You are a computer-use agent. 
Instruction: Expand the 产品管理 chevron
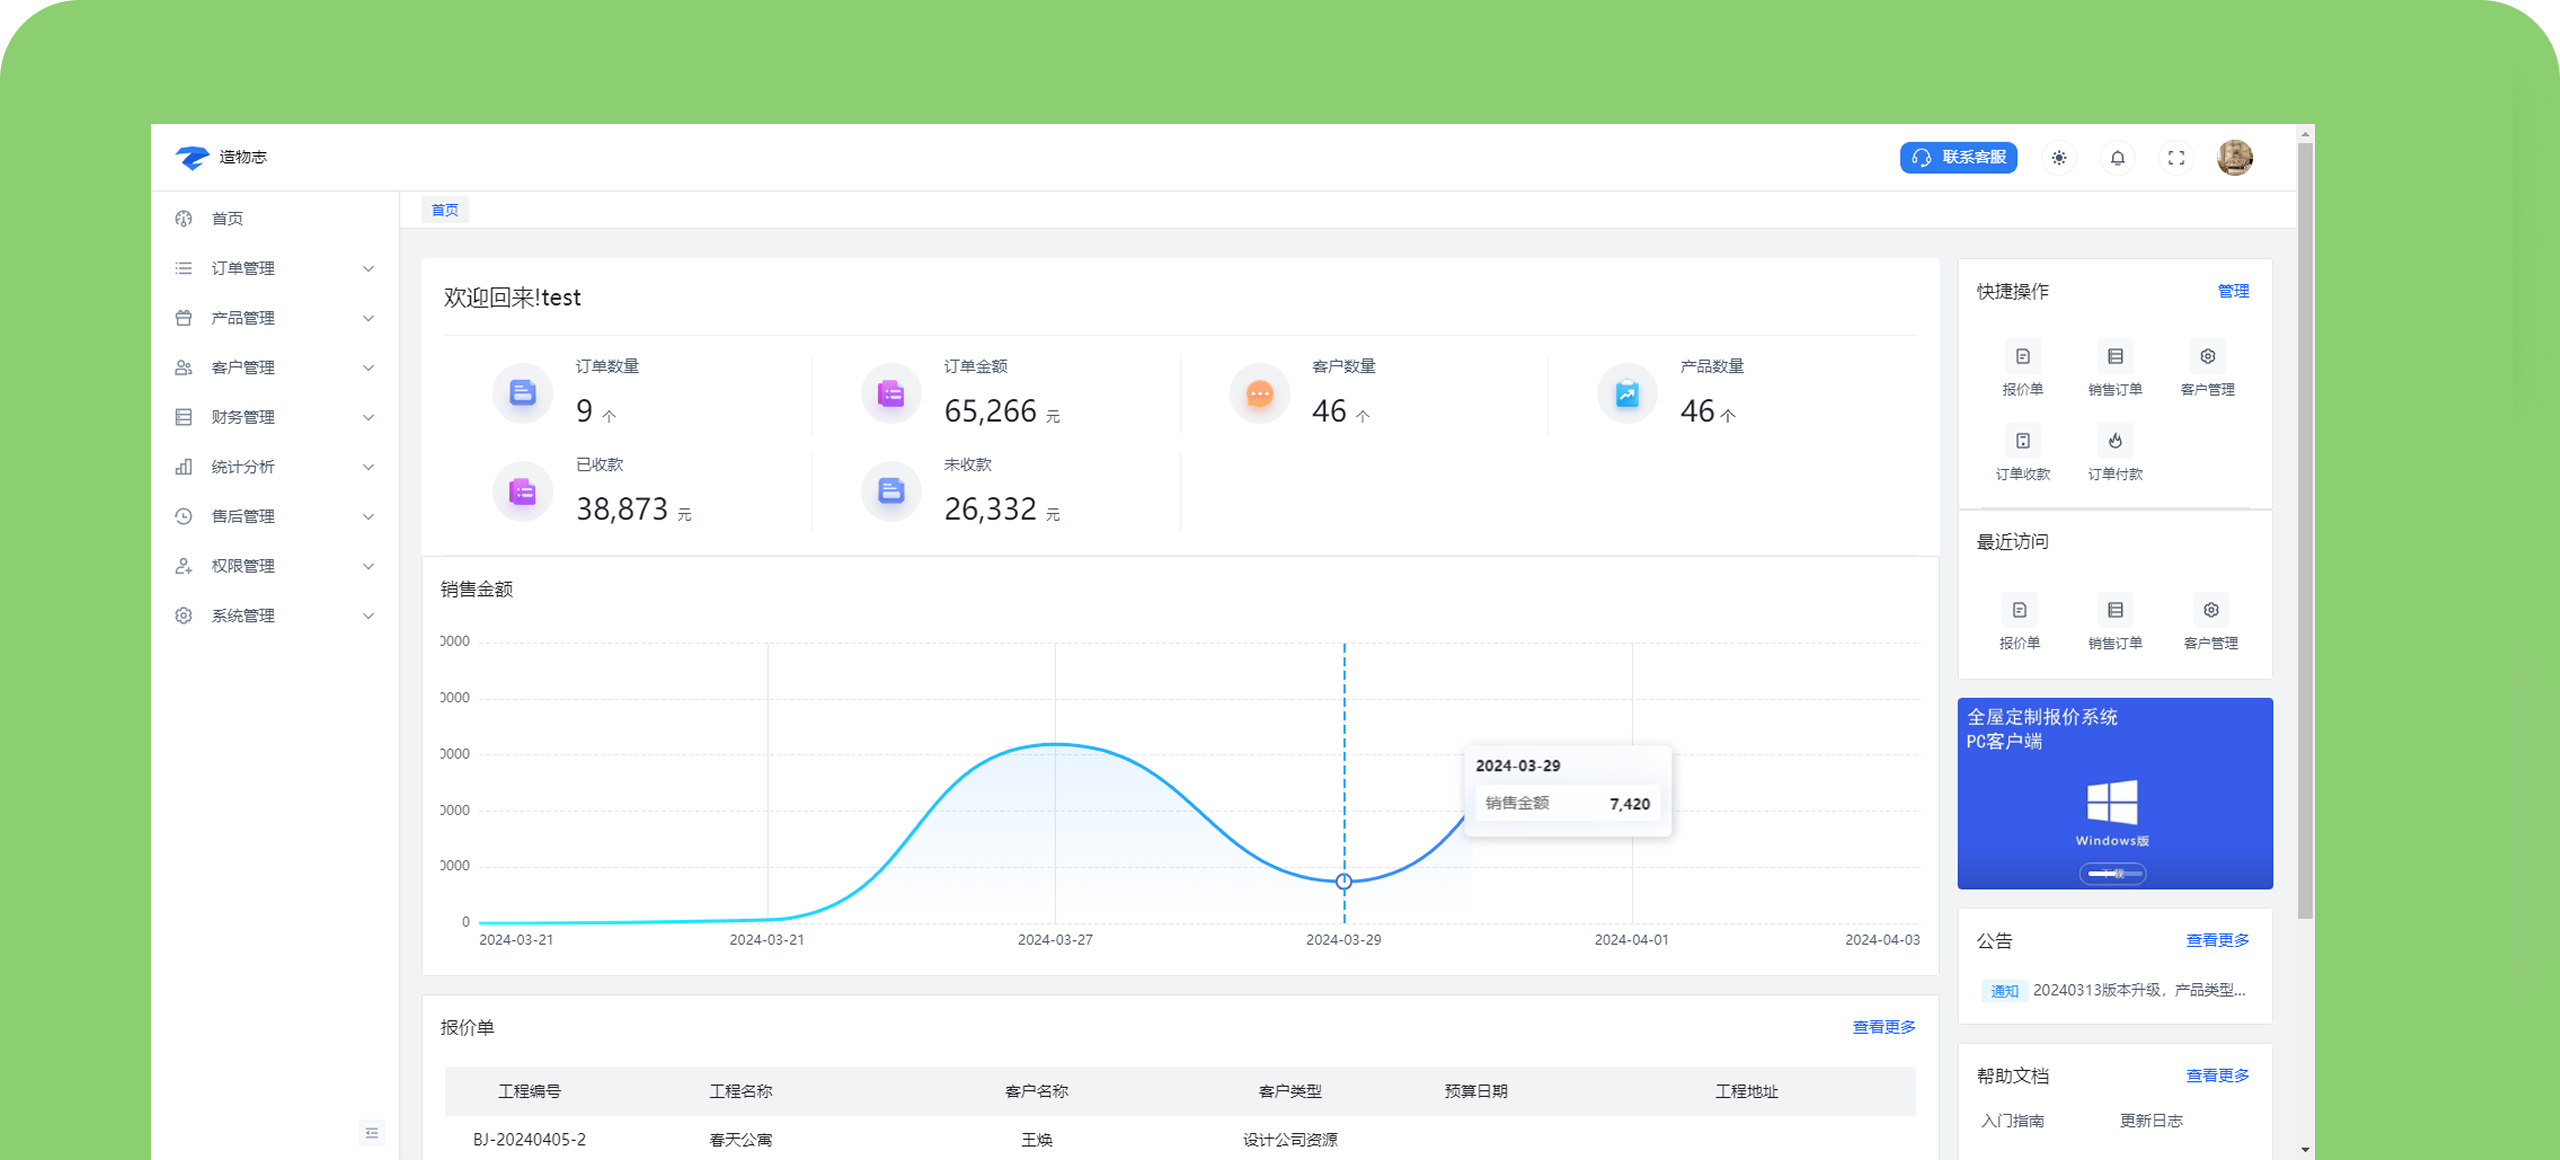pos(368,318)
